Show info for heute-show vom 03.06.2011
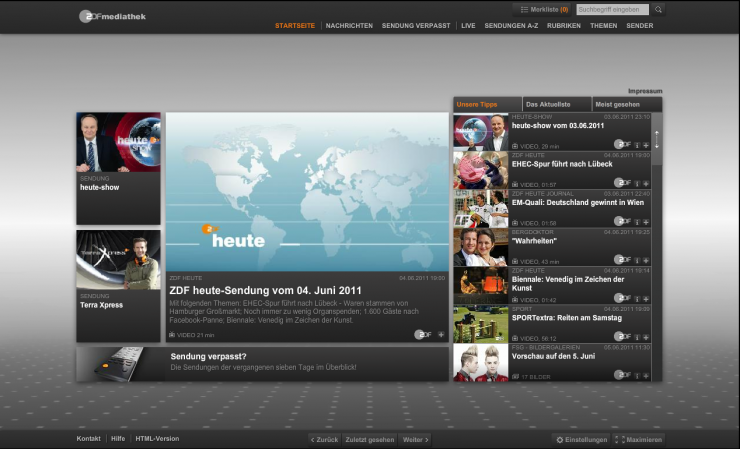This screenshot has height=449, width=740. [637, 145]
